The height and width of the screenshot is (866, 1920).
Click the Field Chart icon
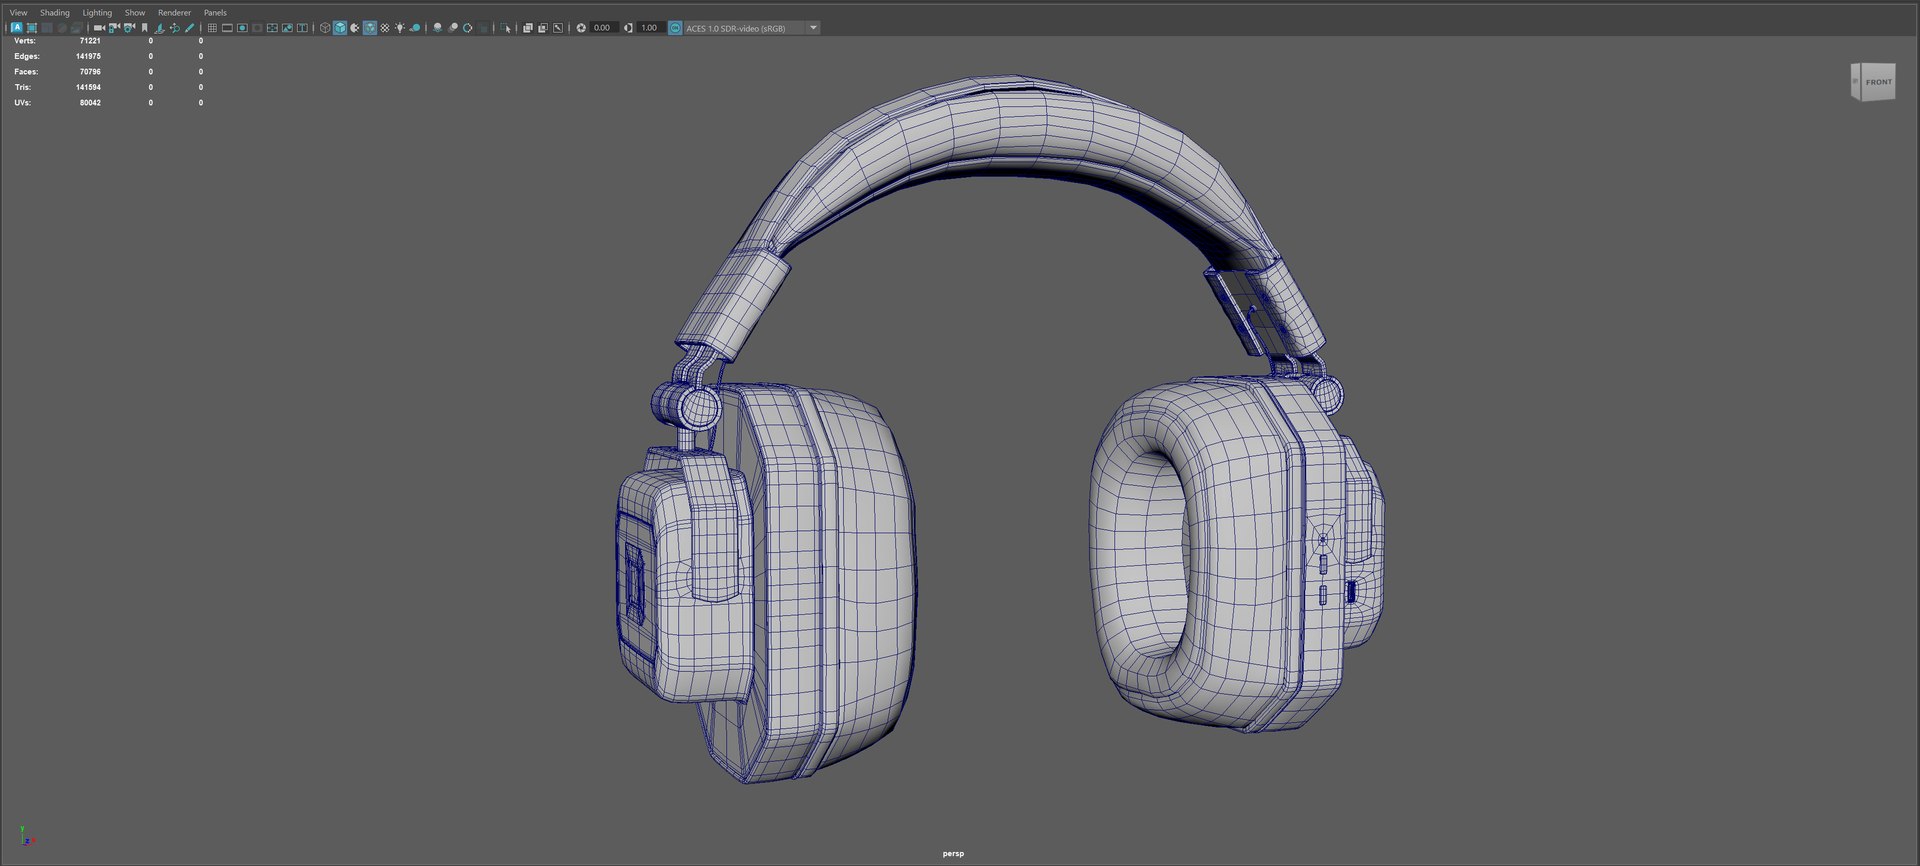click(272, 28)
